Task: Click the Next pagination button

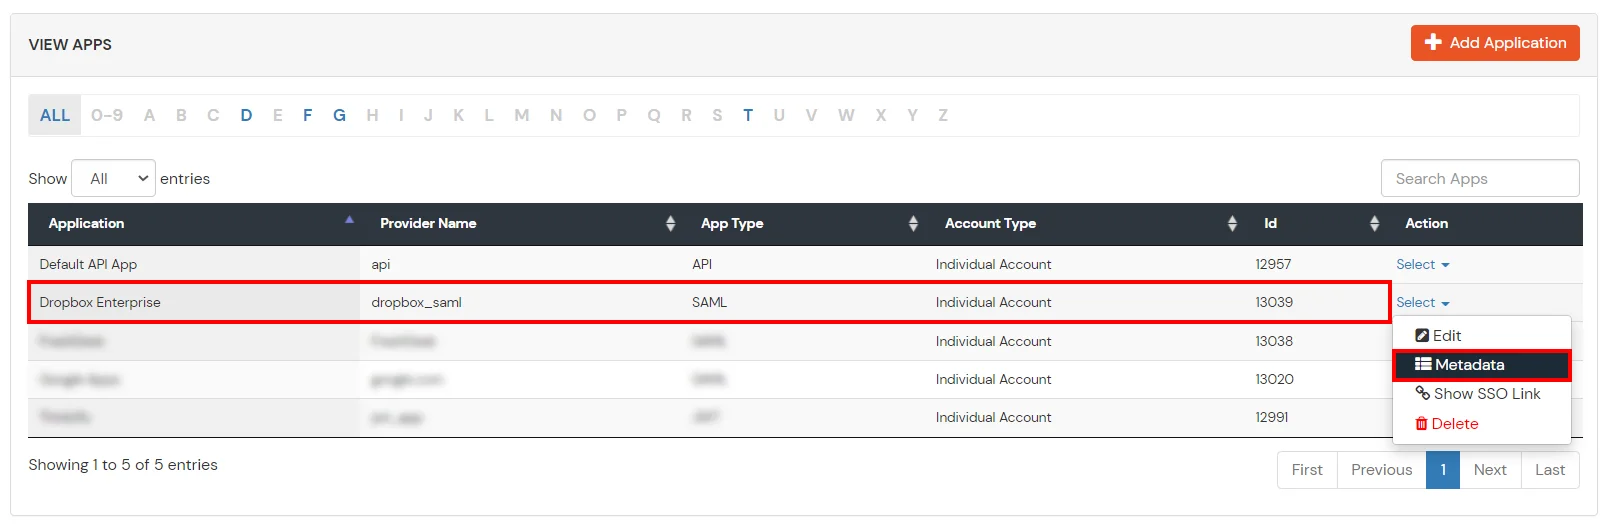Action: coord(1490,470)
